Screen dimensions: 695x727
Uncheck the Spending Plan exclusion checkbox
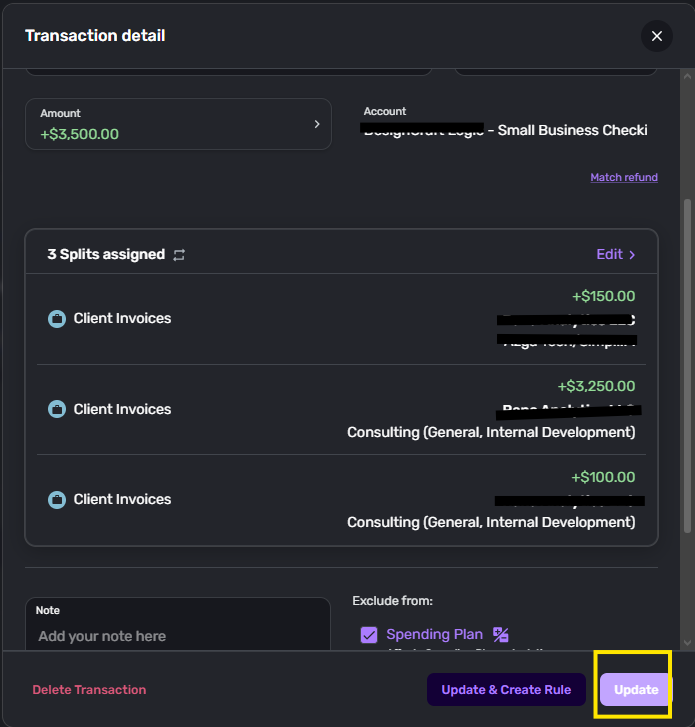click(369, 634)
